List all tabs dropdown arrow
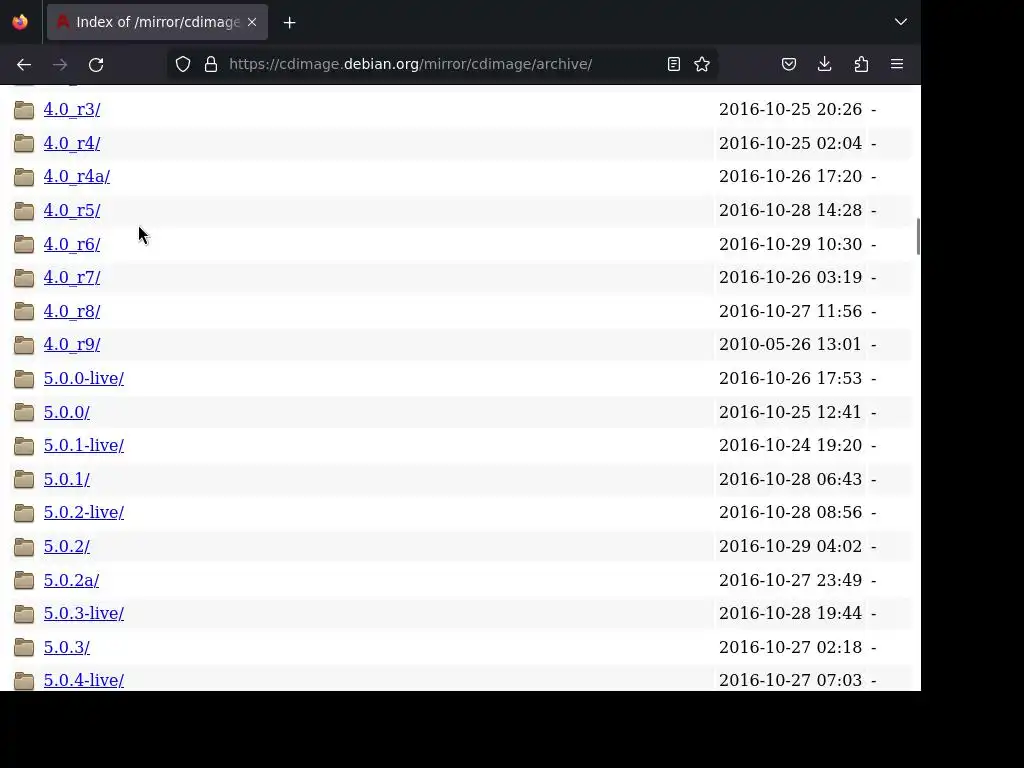The width and height of the screenshot is (1024, 768). [x=901, y=22]
